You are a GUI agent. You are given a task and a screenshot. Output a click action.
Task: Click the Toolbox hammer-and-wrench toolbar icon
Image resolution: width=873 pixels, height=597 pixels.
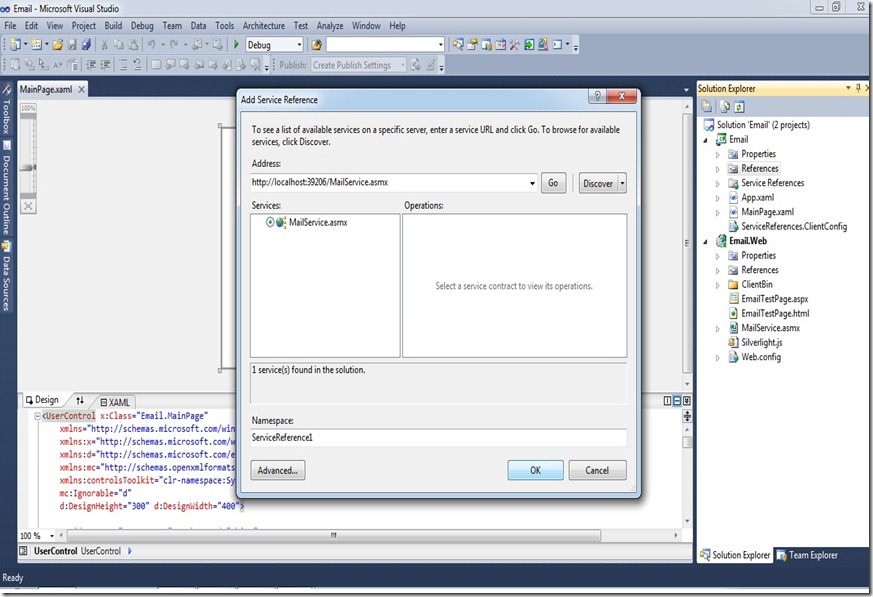point(514,45)
